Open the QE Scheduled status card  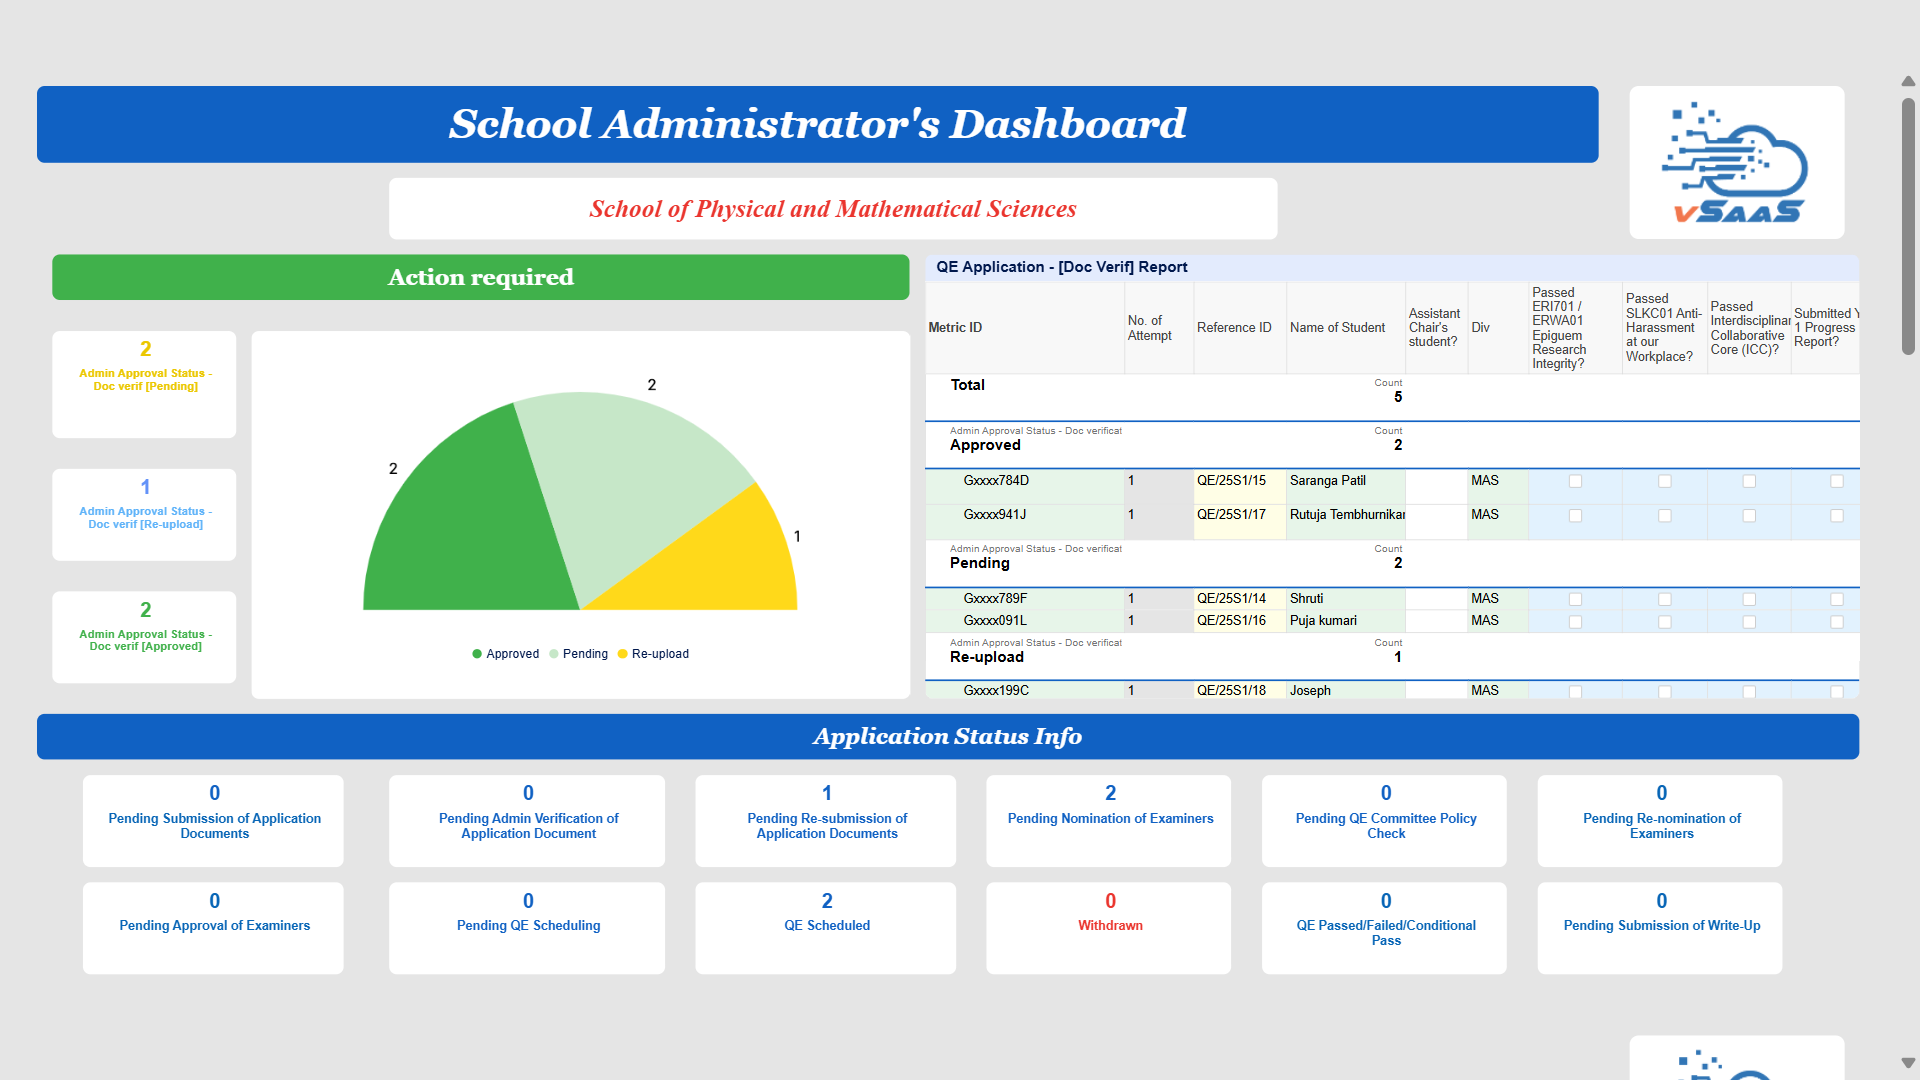tap(826, 927)
